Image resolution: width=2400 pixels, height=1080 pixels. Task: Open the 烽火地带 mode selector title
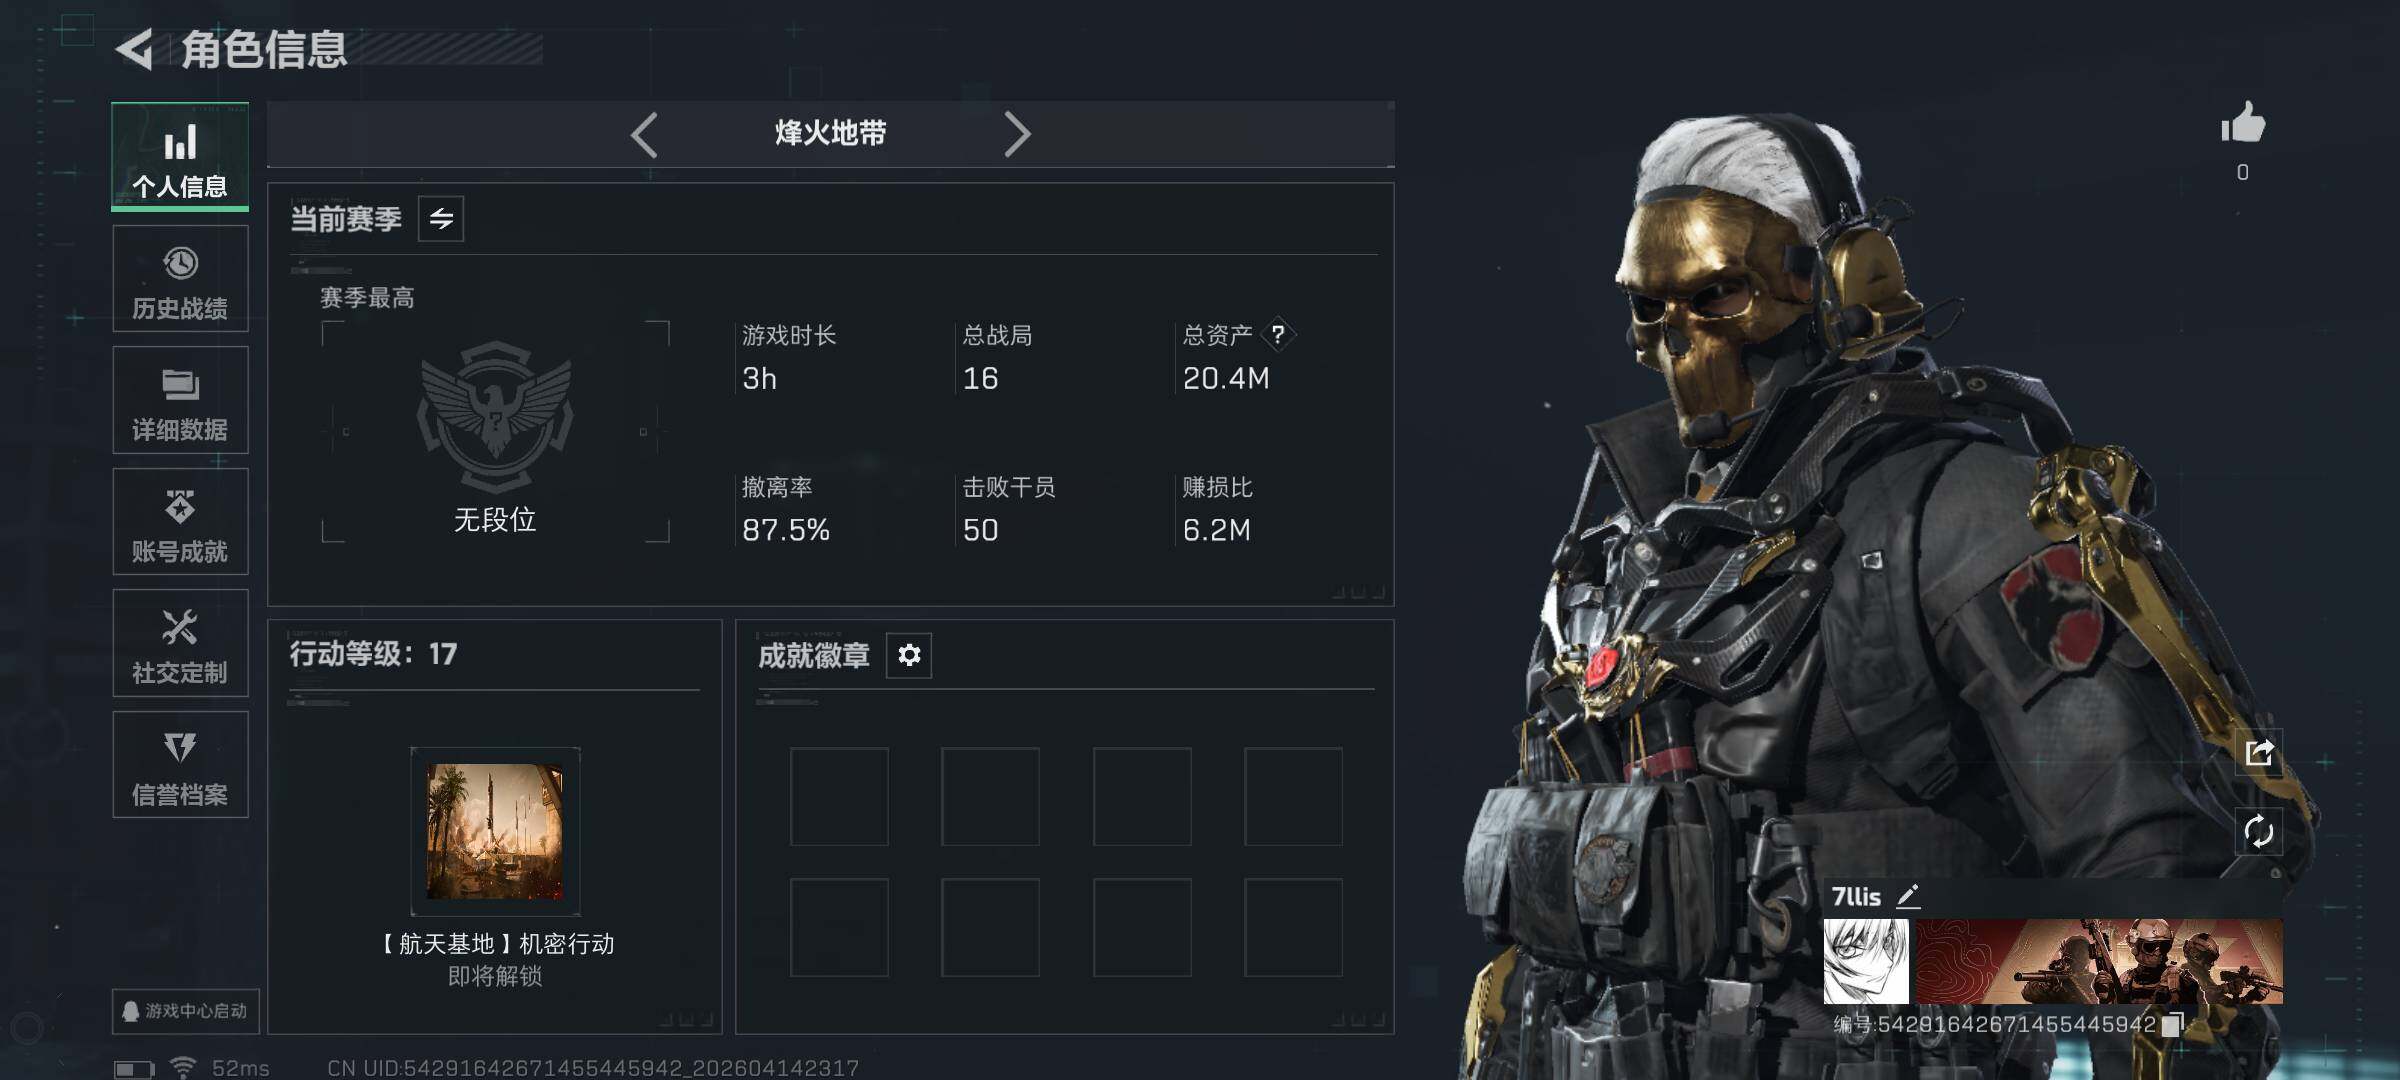(830, 133)
